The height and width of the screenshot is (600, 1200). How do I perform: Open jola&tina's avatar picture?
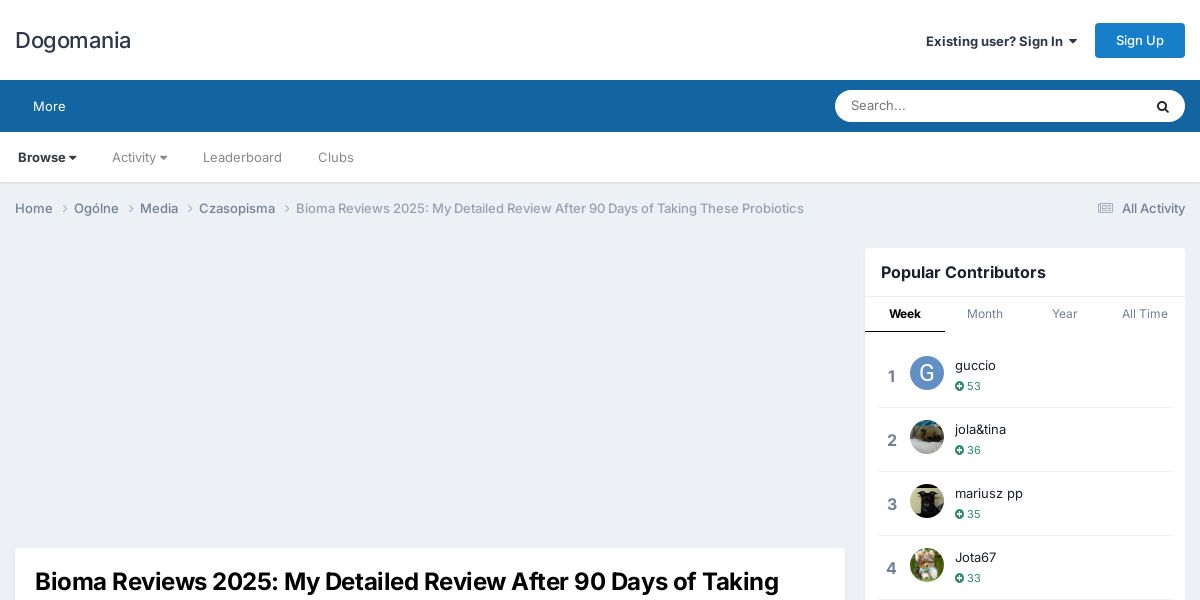click(x=927, y=437)
